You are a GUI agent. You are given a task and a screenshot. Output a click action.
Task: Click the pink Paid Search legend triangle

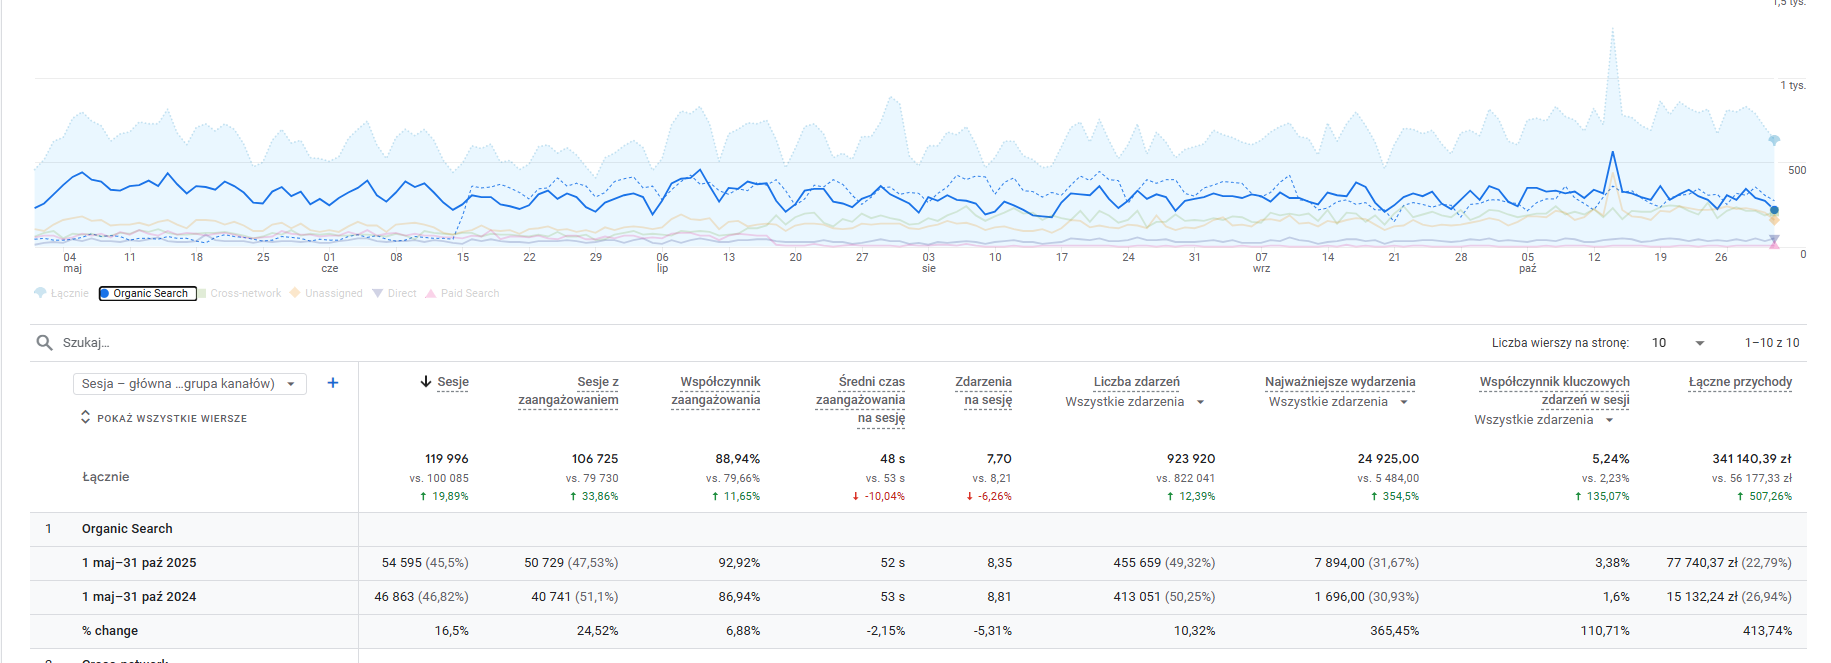tap(431, 293)
